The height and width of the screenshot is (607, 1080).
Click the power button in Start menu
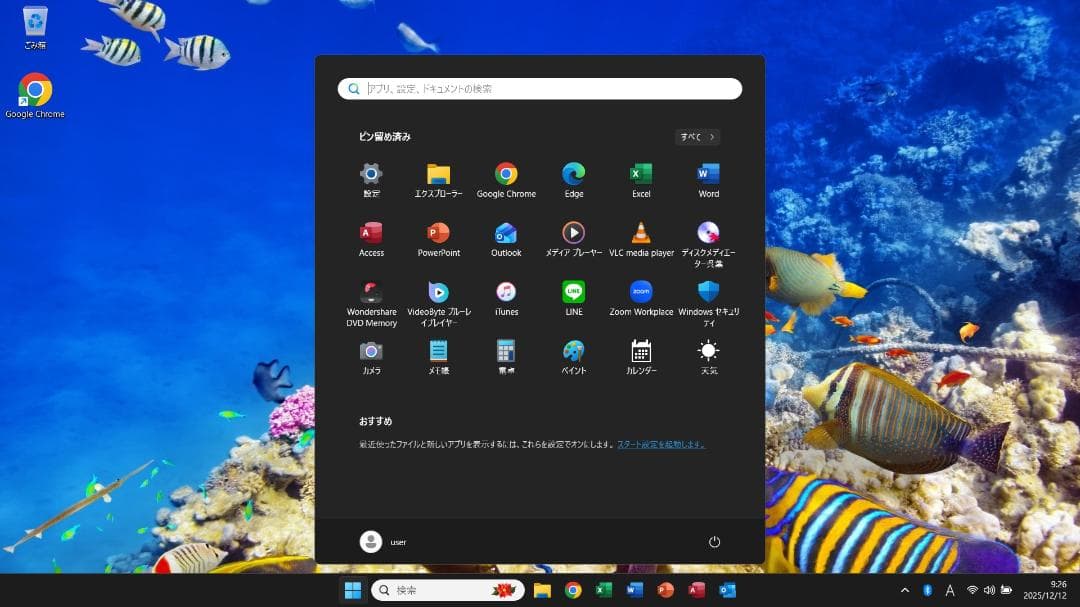point(713,541)
